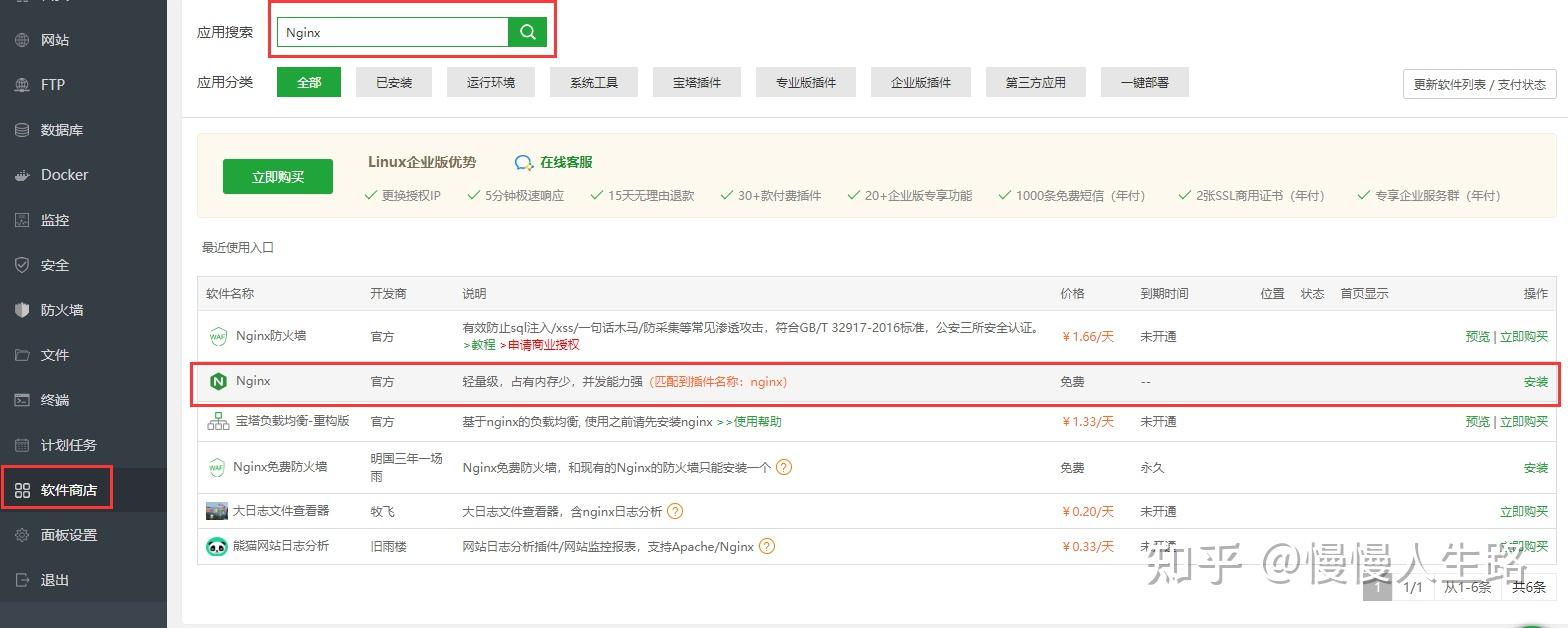Open 安全 in the sidebar
The image size is (1568, 628).
pyautogui.click(x=55, y=265)
